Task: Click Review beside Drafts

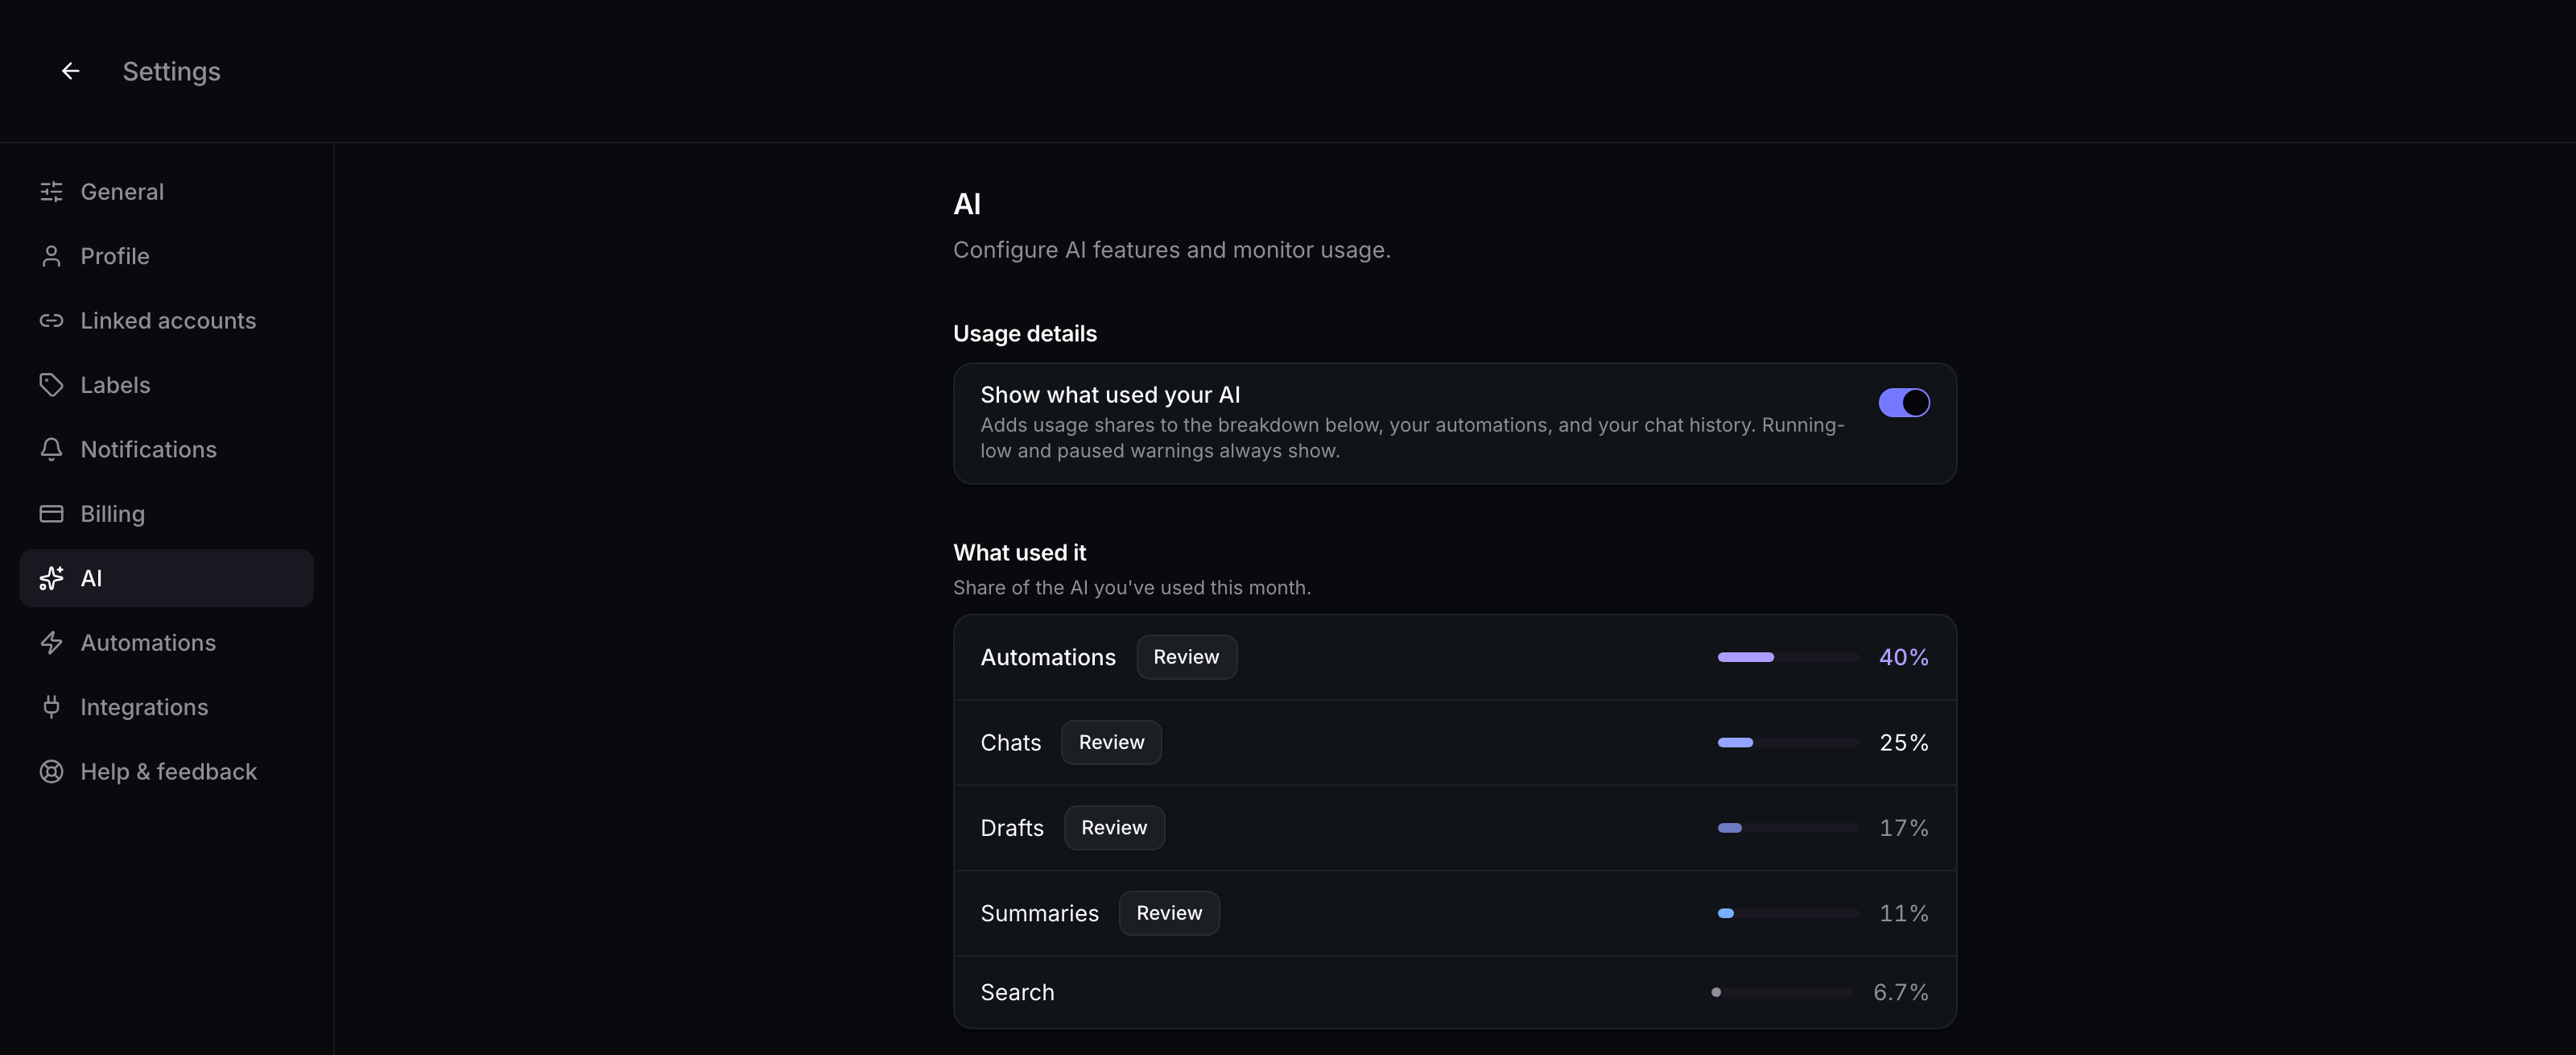Action: click(1114, 828)
